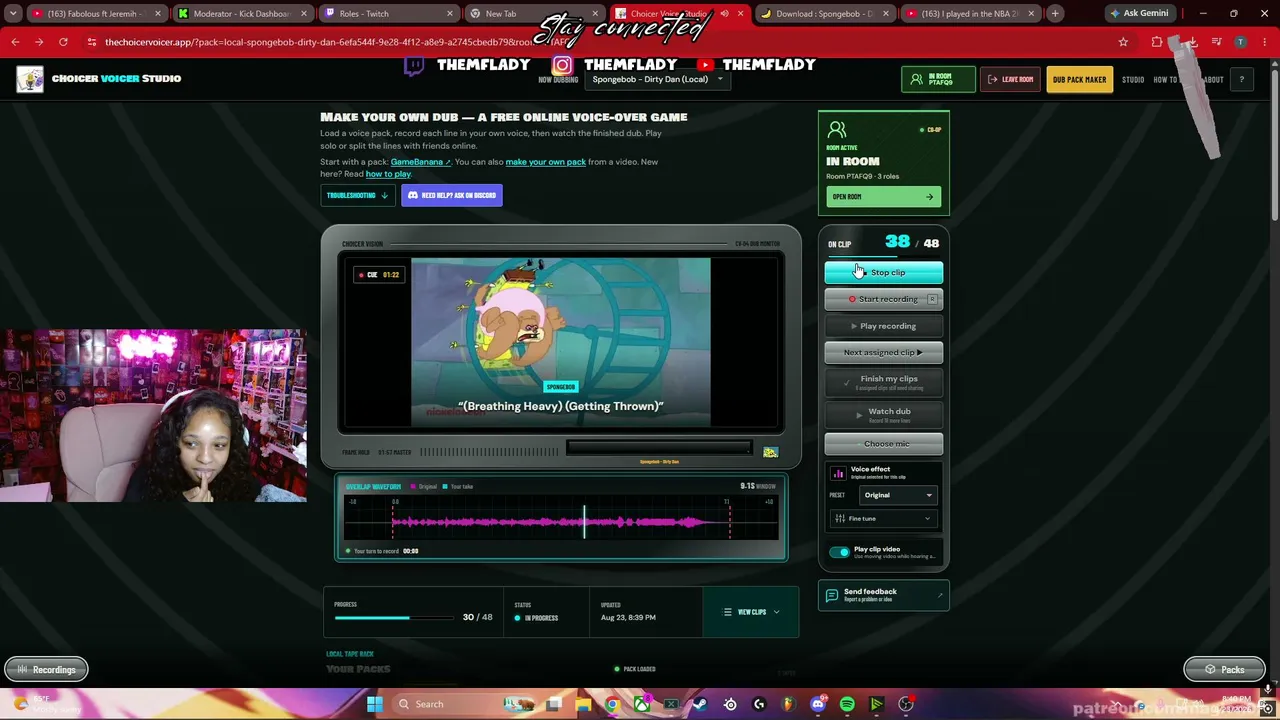This screenshot has height=720, width=1280.
Task: Go to the Studio menu item
Action: (x=1133, y=79)
